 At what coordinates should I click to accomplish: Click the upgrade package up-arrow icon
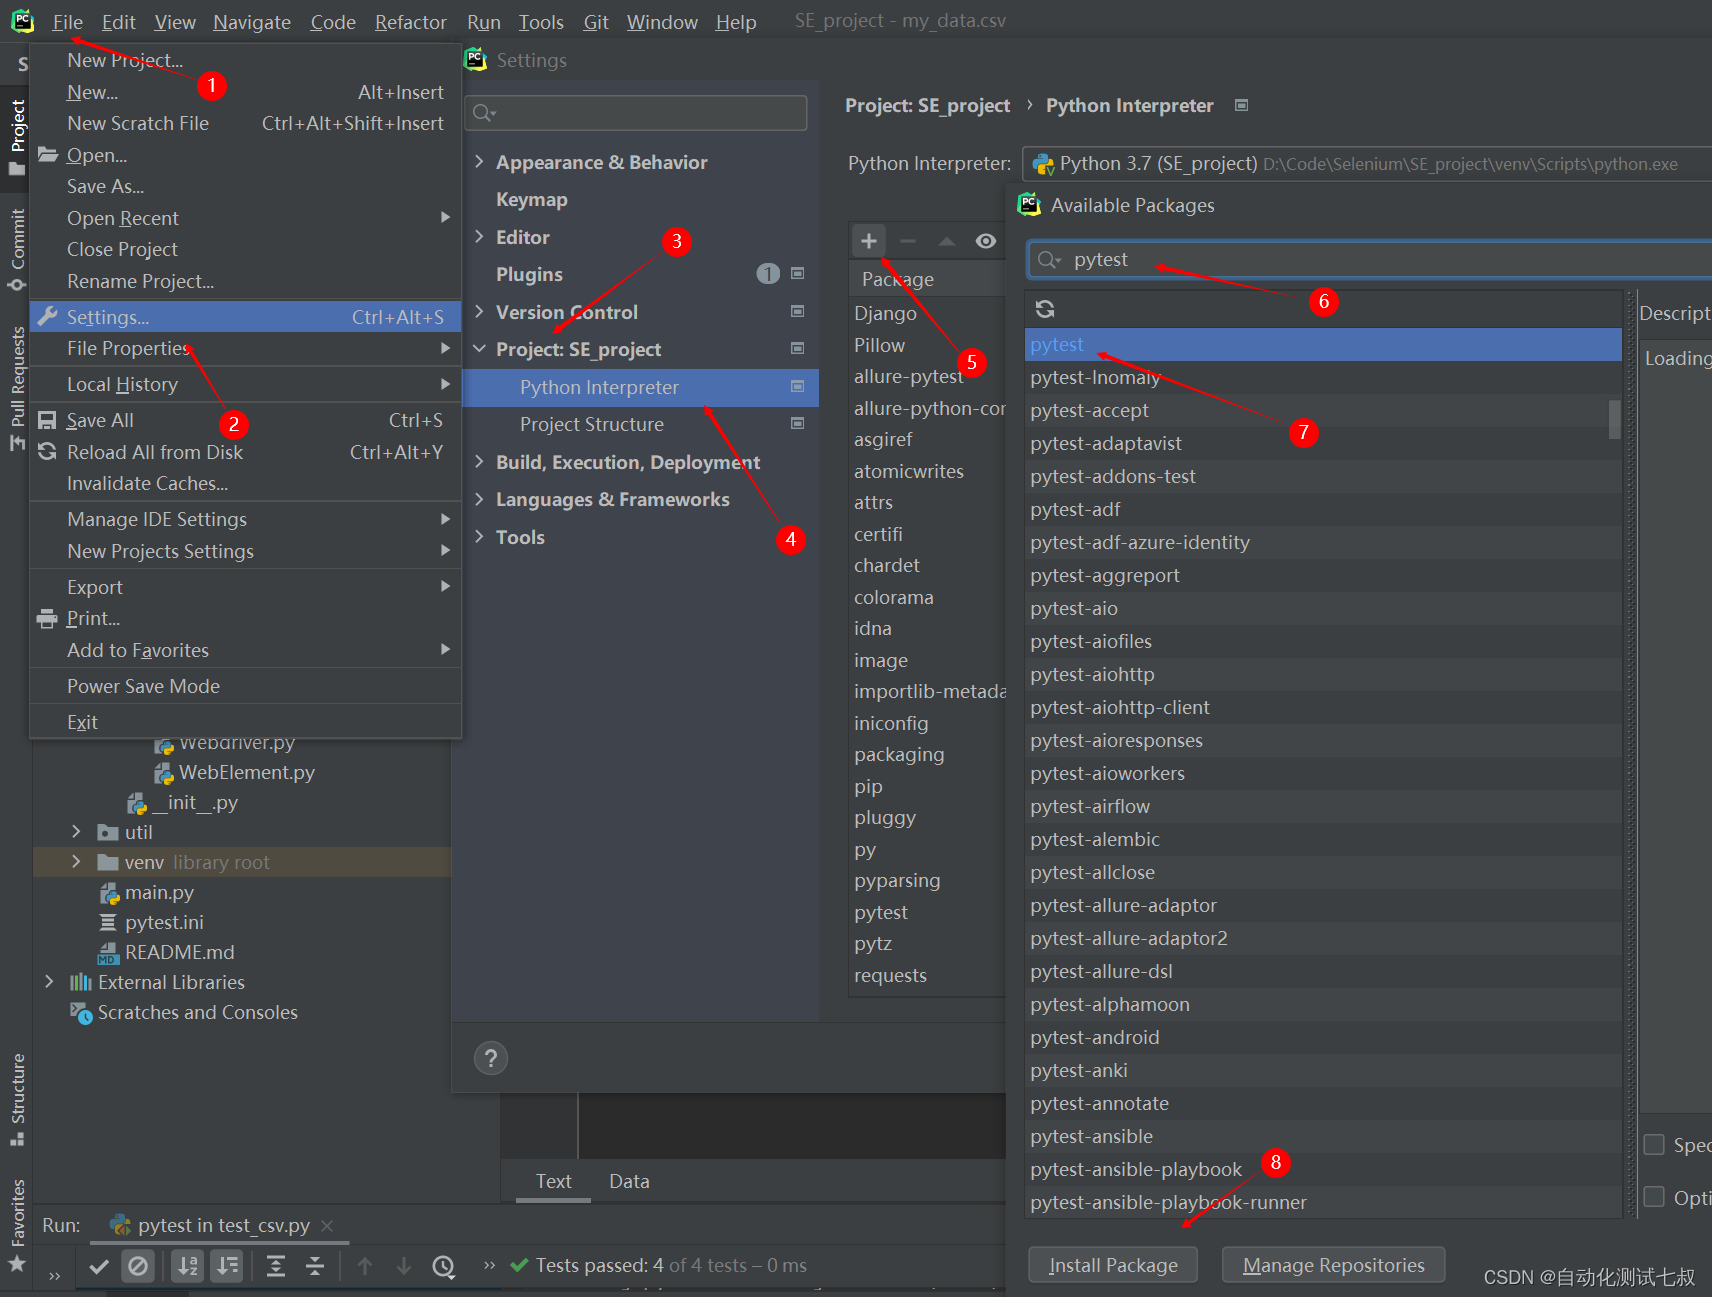tap(946, 241)
